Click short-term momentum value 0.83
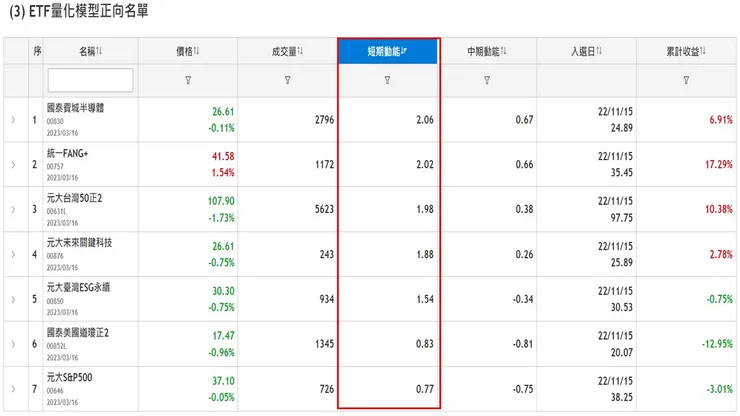The width and height of the screenshot is (740, 416). coord(425,344)
